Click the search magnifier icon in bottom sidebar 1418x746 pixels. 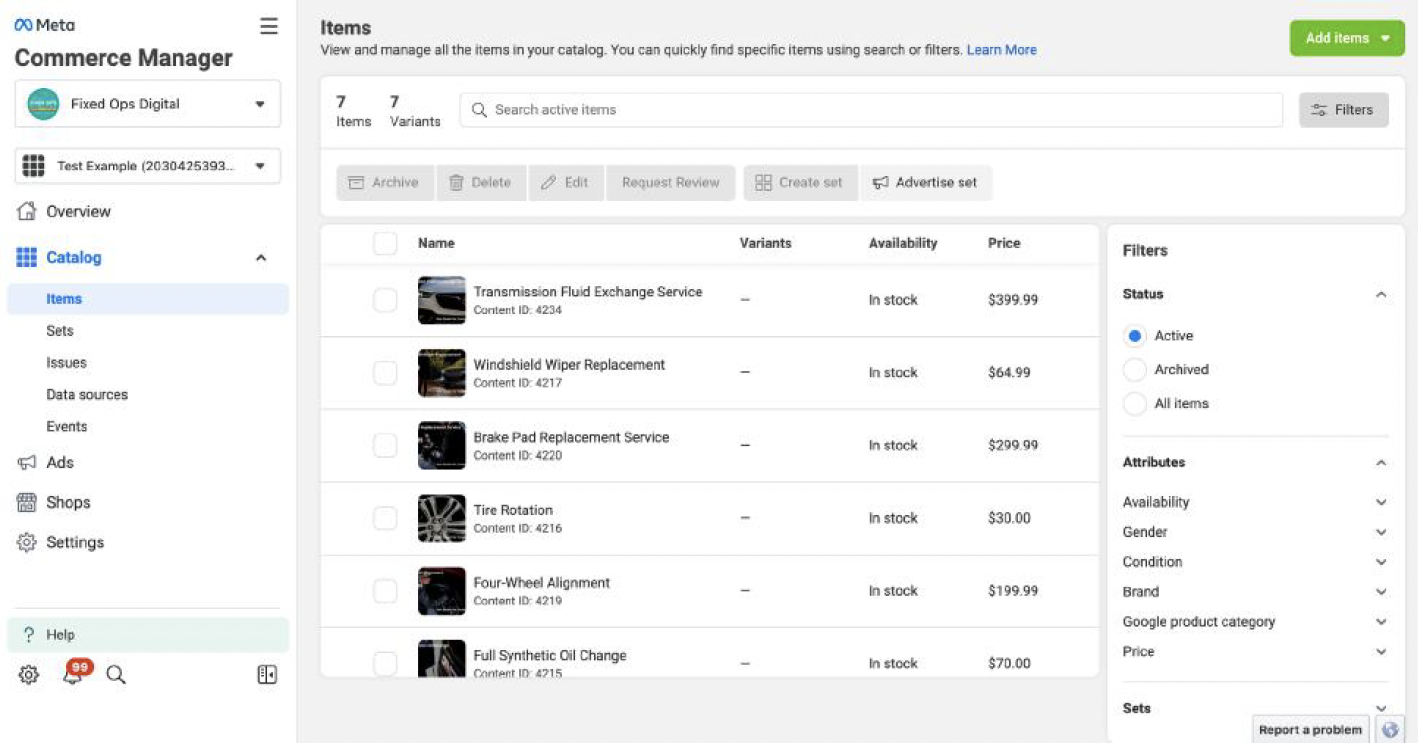click(x=116, y=675)
